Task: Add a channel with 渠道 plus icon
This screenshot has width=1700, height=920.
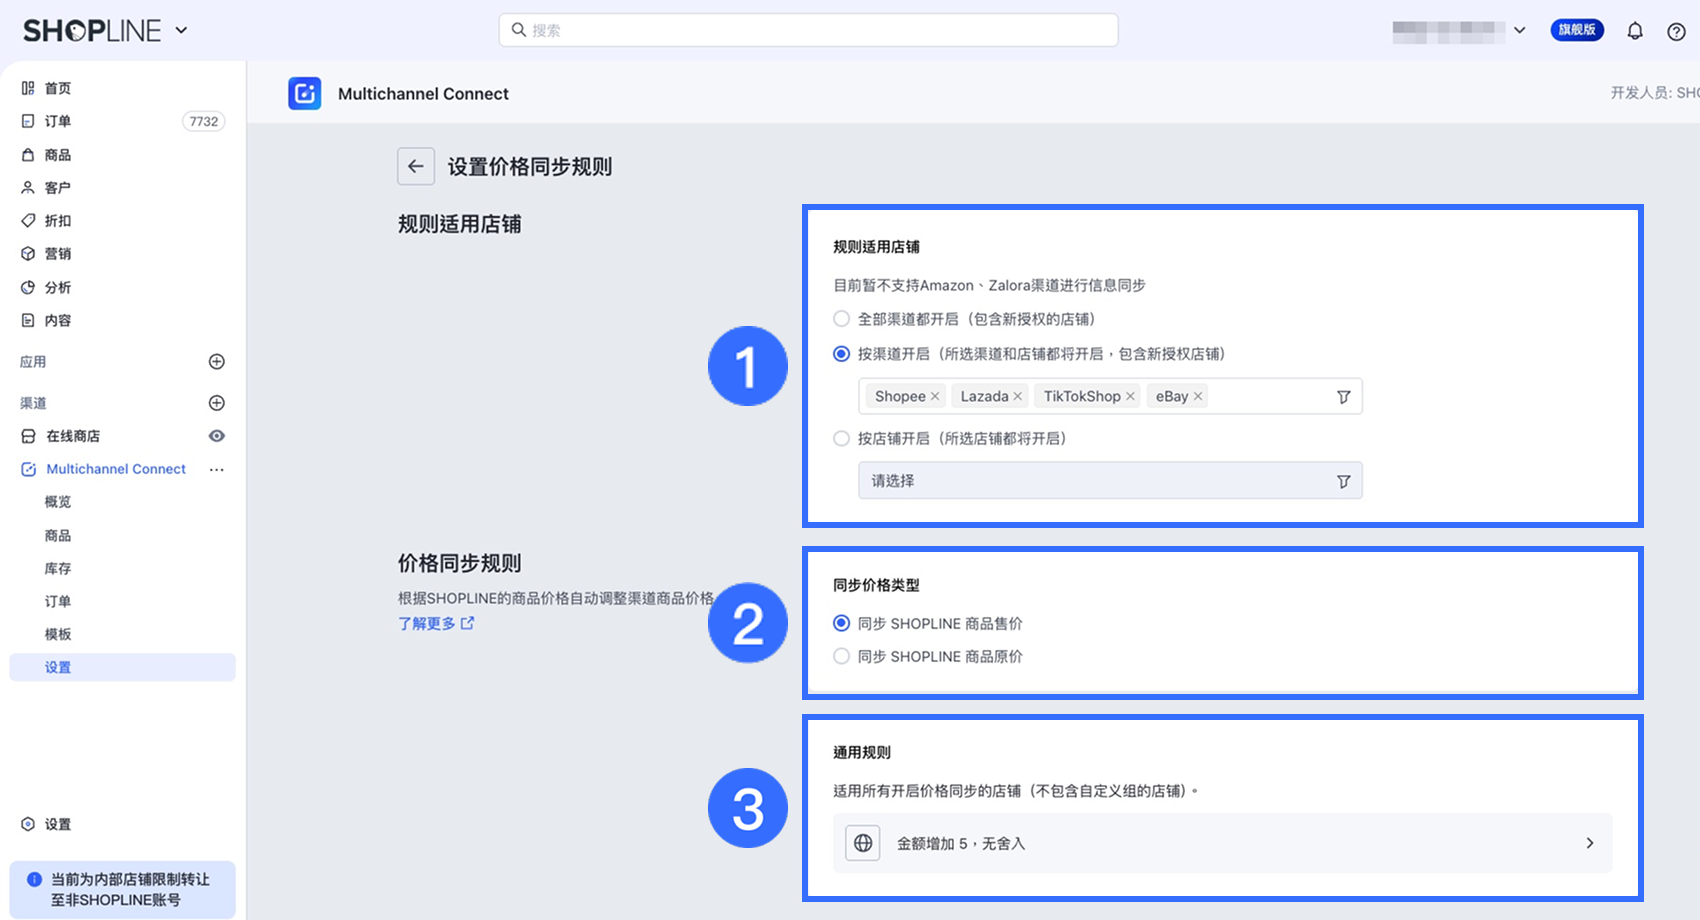Action: pos(216,403)
